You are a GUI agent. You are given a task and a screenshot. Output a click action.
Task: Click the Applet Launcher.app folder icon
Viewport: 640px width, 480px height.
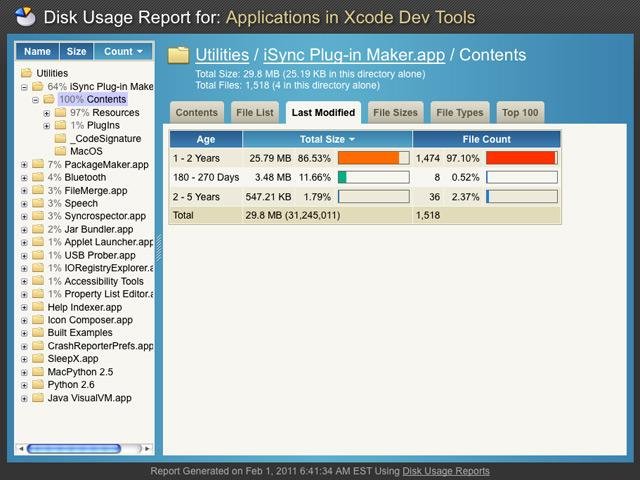coord(38,242)
